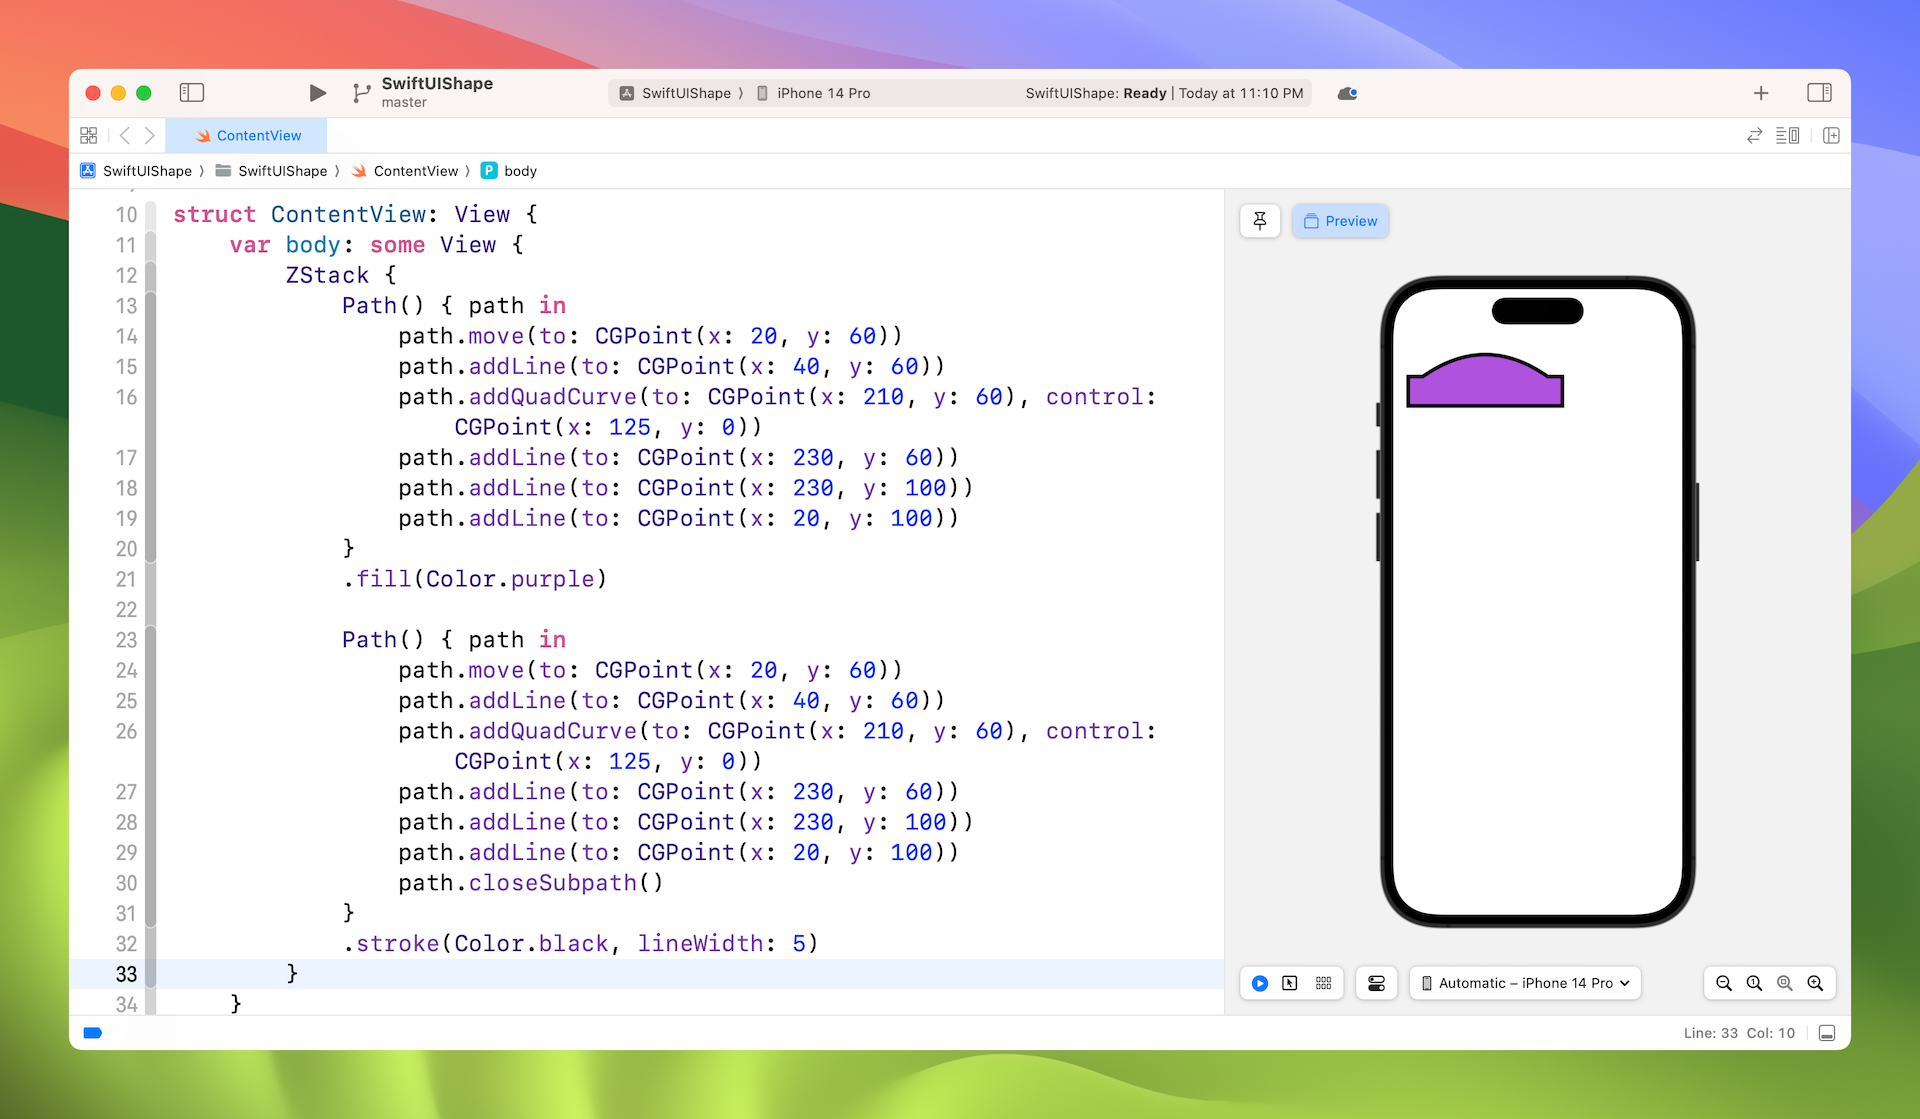The height and width of the screenshot is (1119, 1920).
Task: Click 'Line: 33 Col: 10' status text
Action: click(x=1739, y=1033)
